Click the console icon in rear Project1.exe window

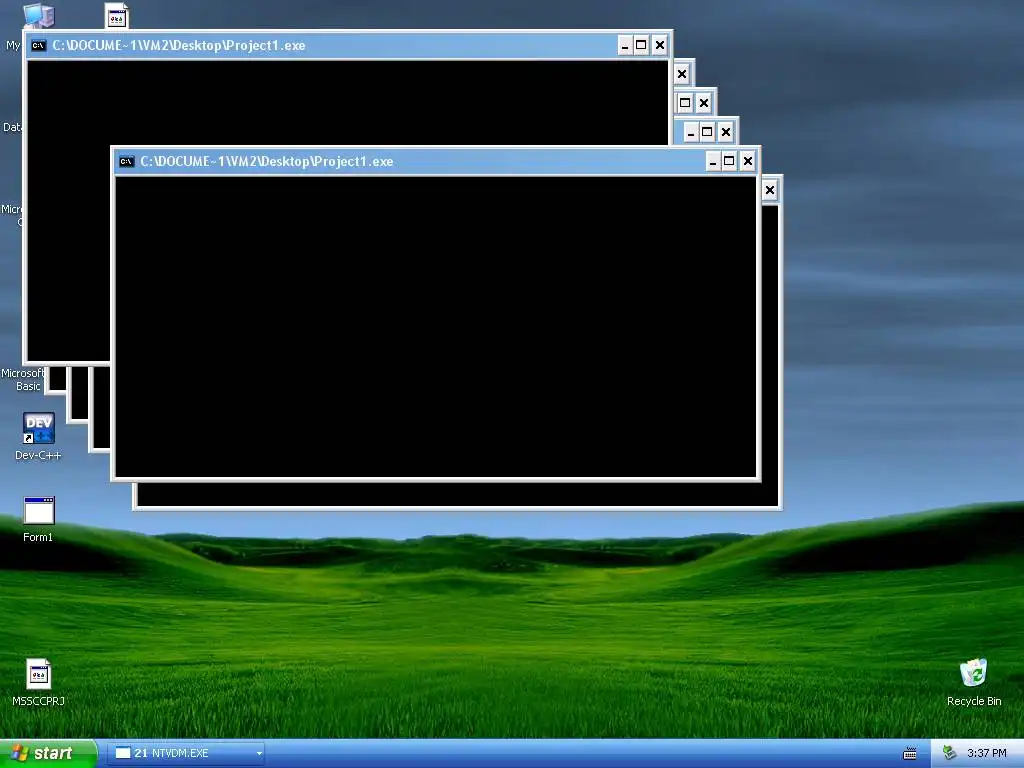click(x=39, y=45)
